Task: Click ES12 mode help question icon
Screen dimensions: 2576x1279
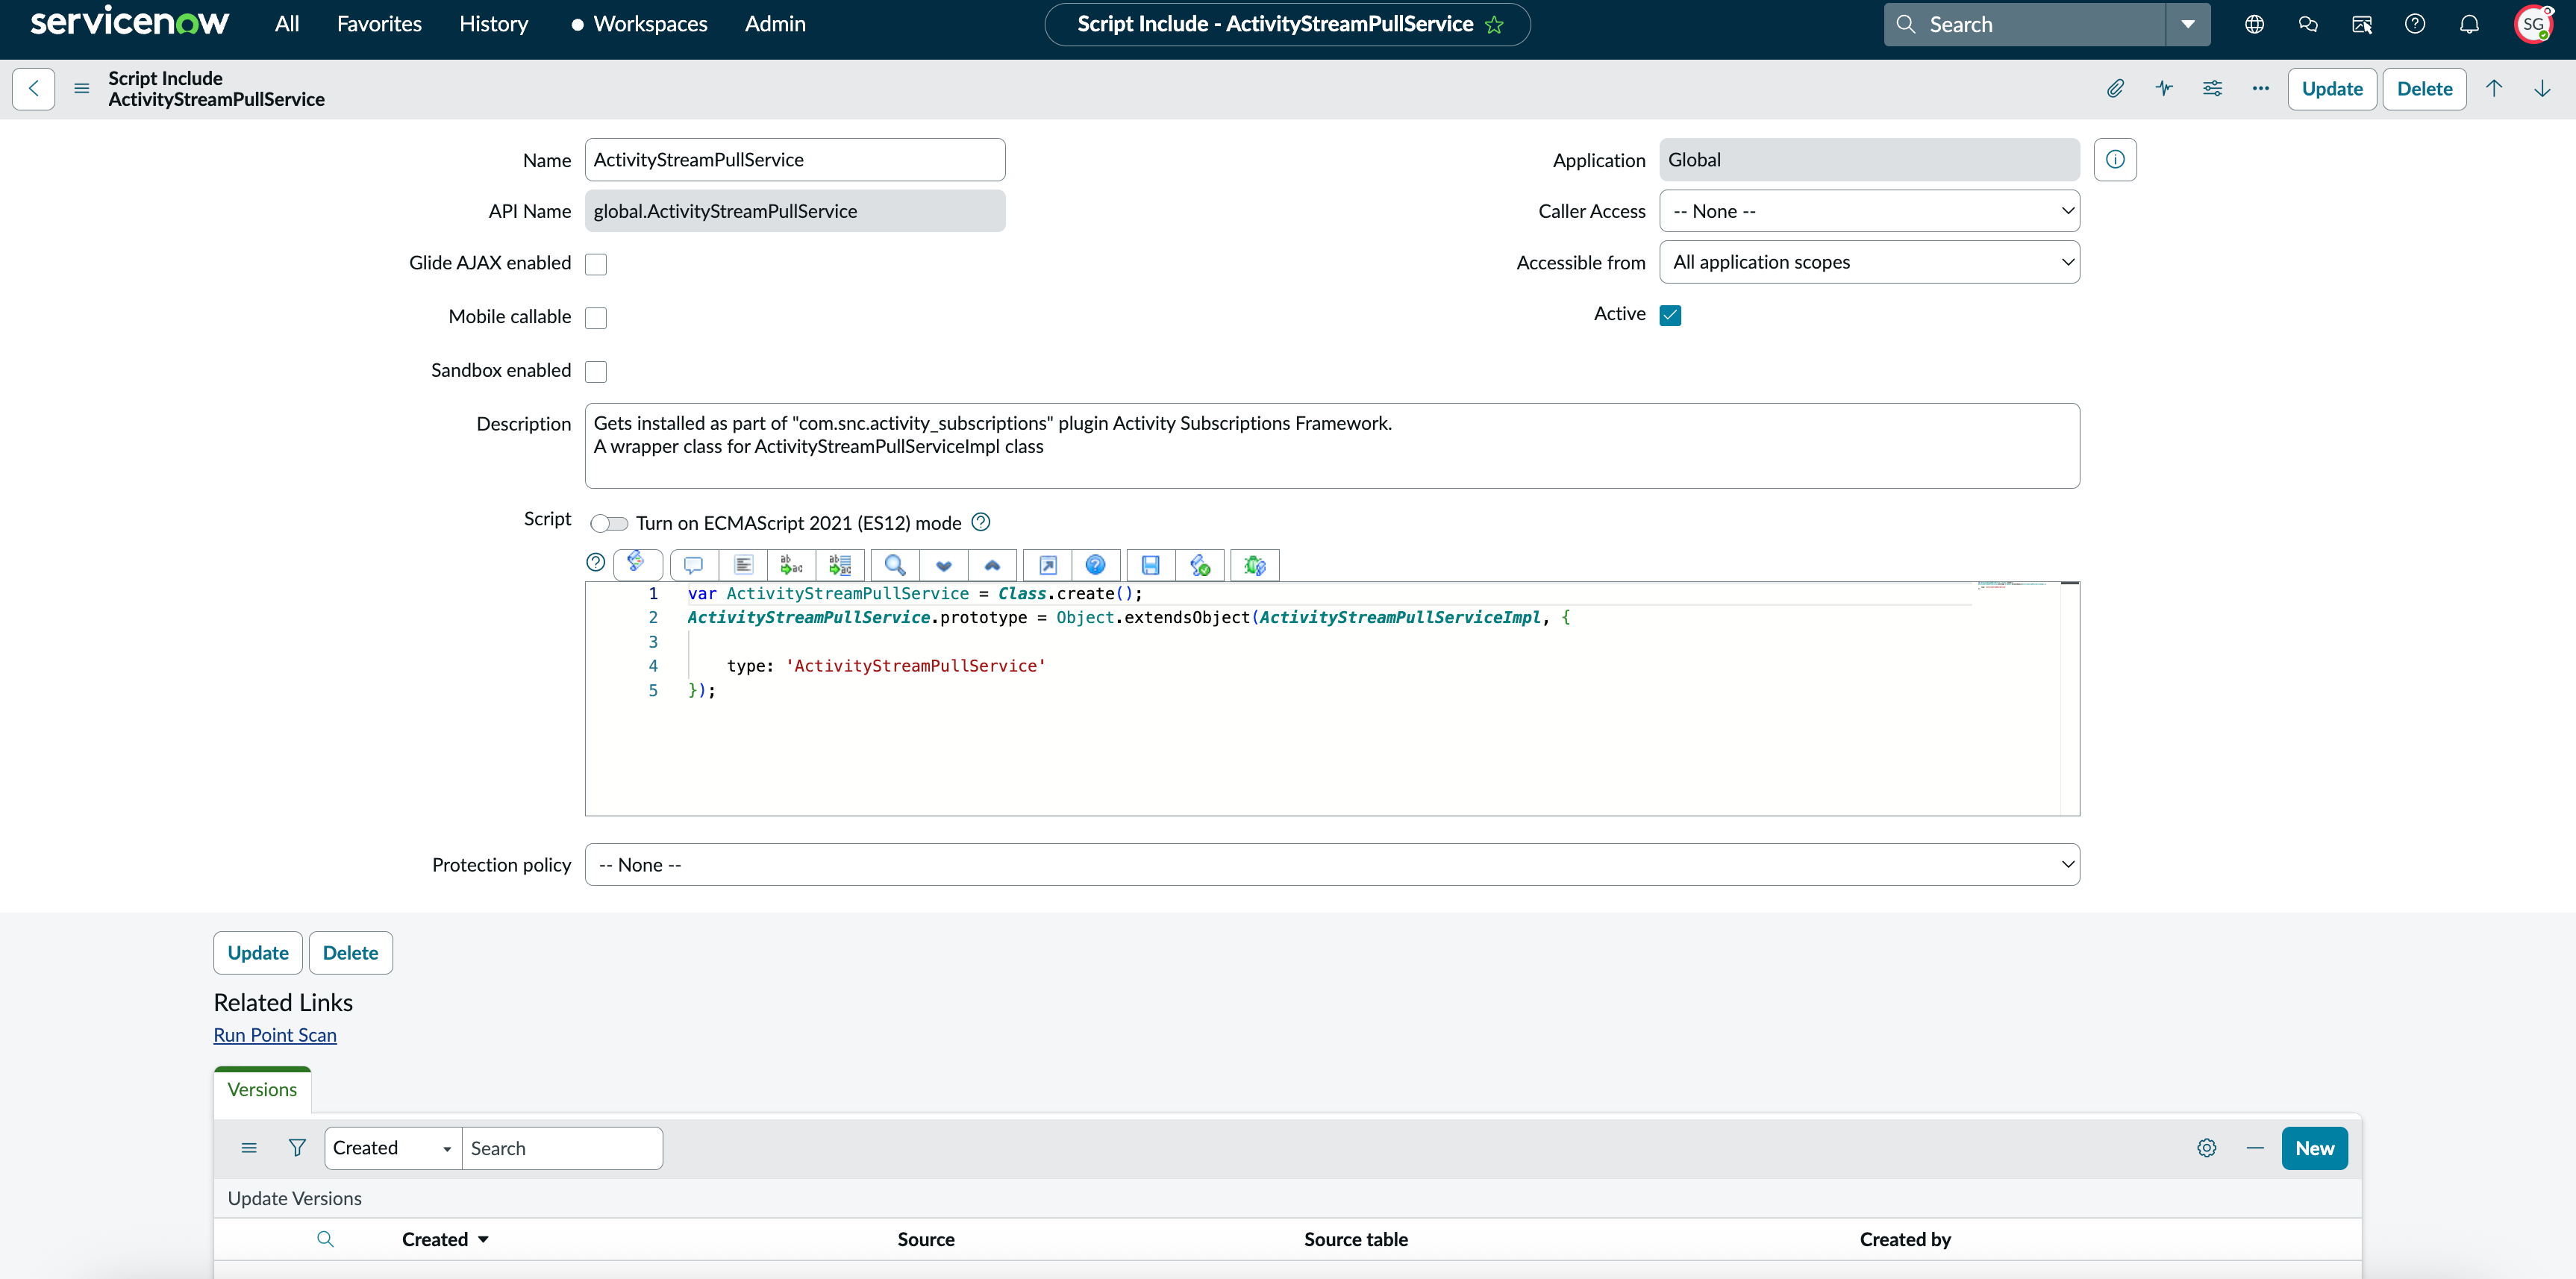Action: coord(981,522)
